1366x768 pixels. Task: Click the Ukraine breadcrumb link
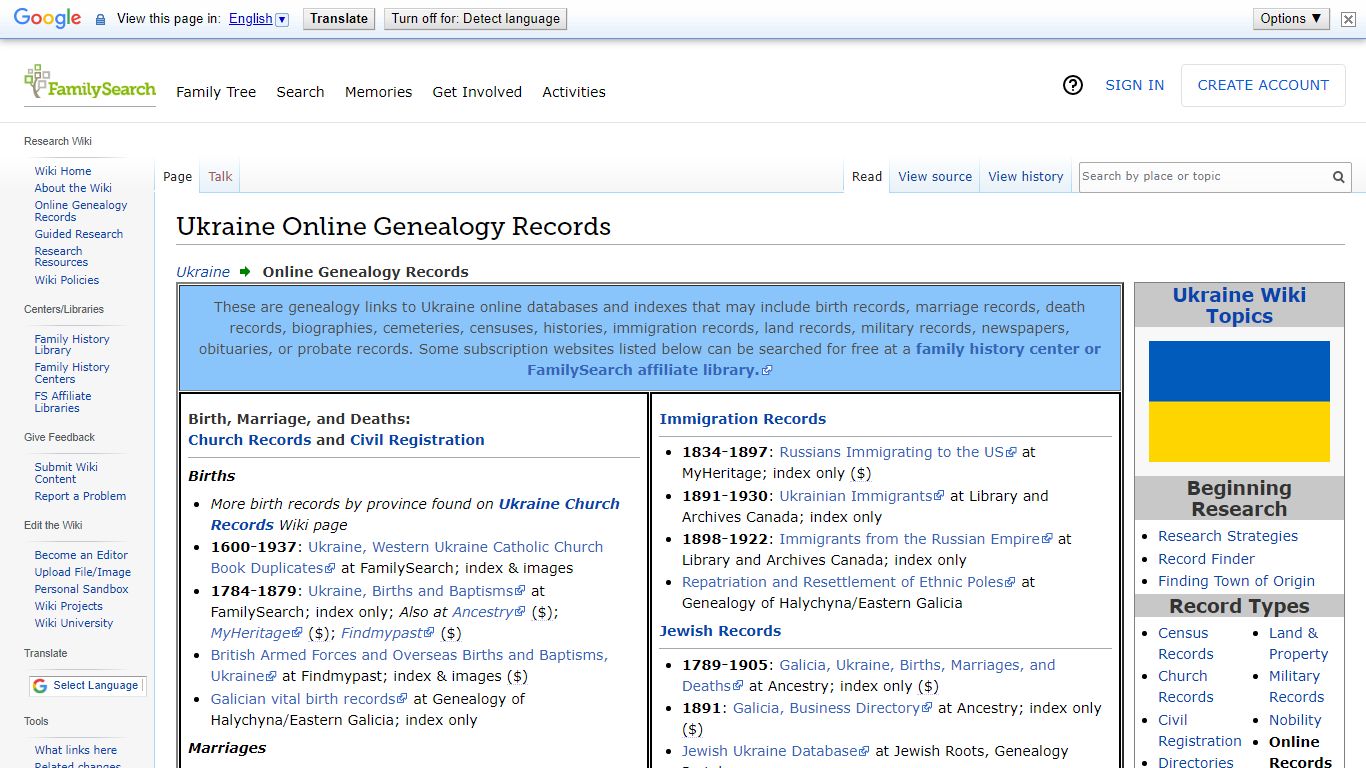[x=203, y=272]
